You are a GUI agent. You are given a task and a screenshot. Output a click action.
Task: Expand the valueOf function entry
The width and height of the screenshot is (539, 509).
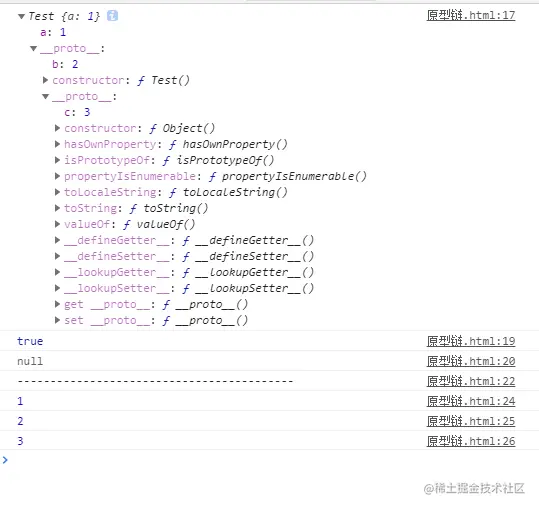[57, 224]
